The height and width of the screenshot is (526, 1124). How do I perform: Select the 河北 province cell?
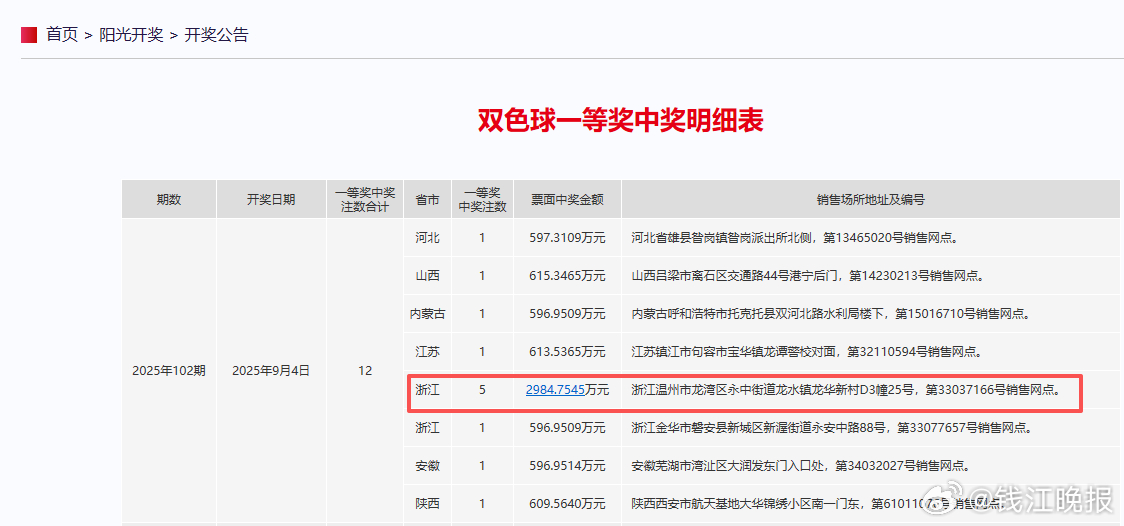coord(428,237)
